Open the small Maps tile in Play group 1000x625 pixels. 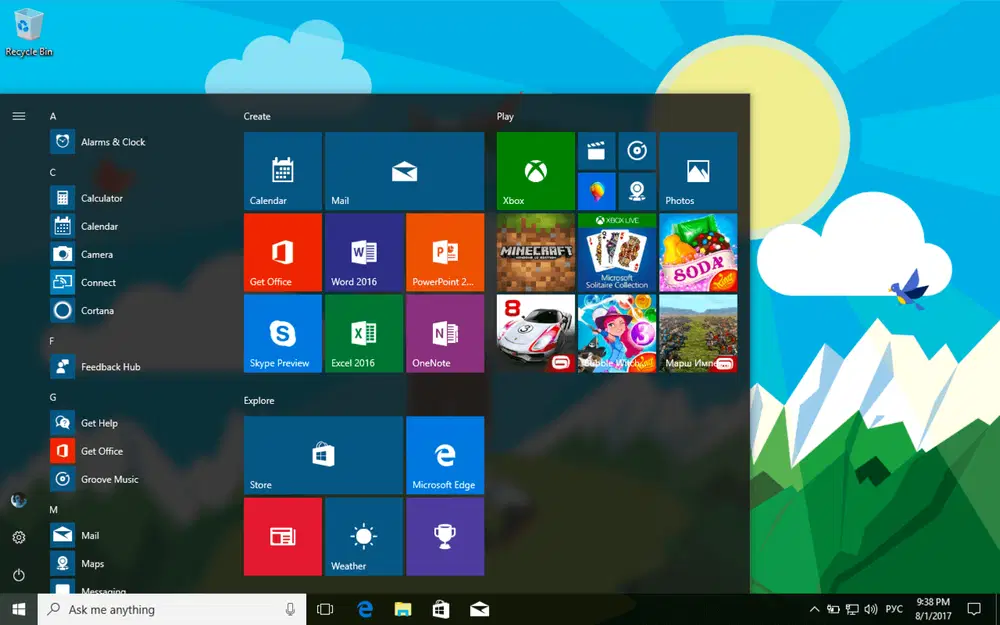[x=637, y=191]
